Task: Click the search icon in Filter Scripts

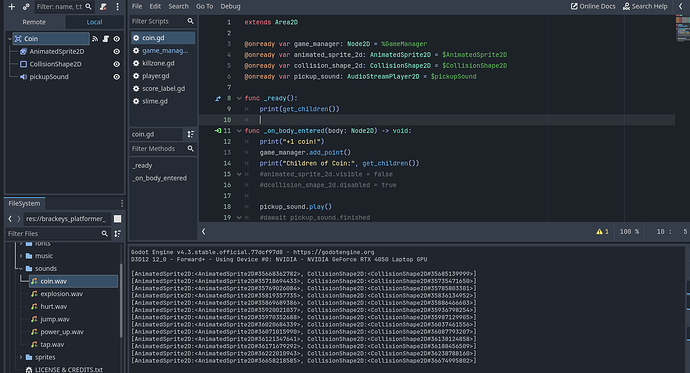Action: pyautogui.click(x=190, y=21)
